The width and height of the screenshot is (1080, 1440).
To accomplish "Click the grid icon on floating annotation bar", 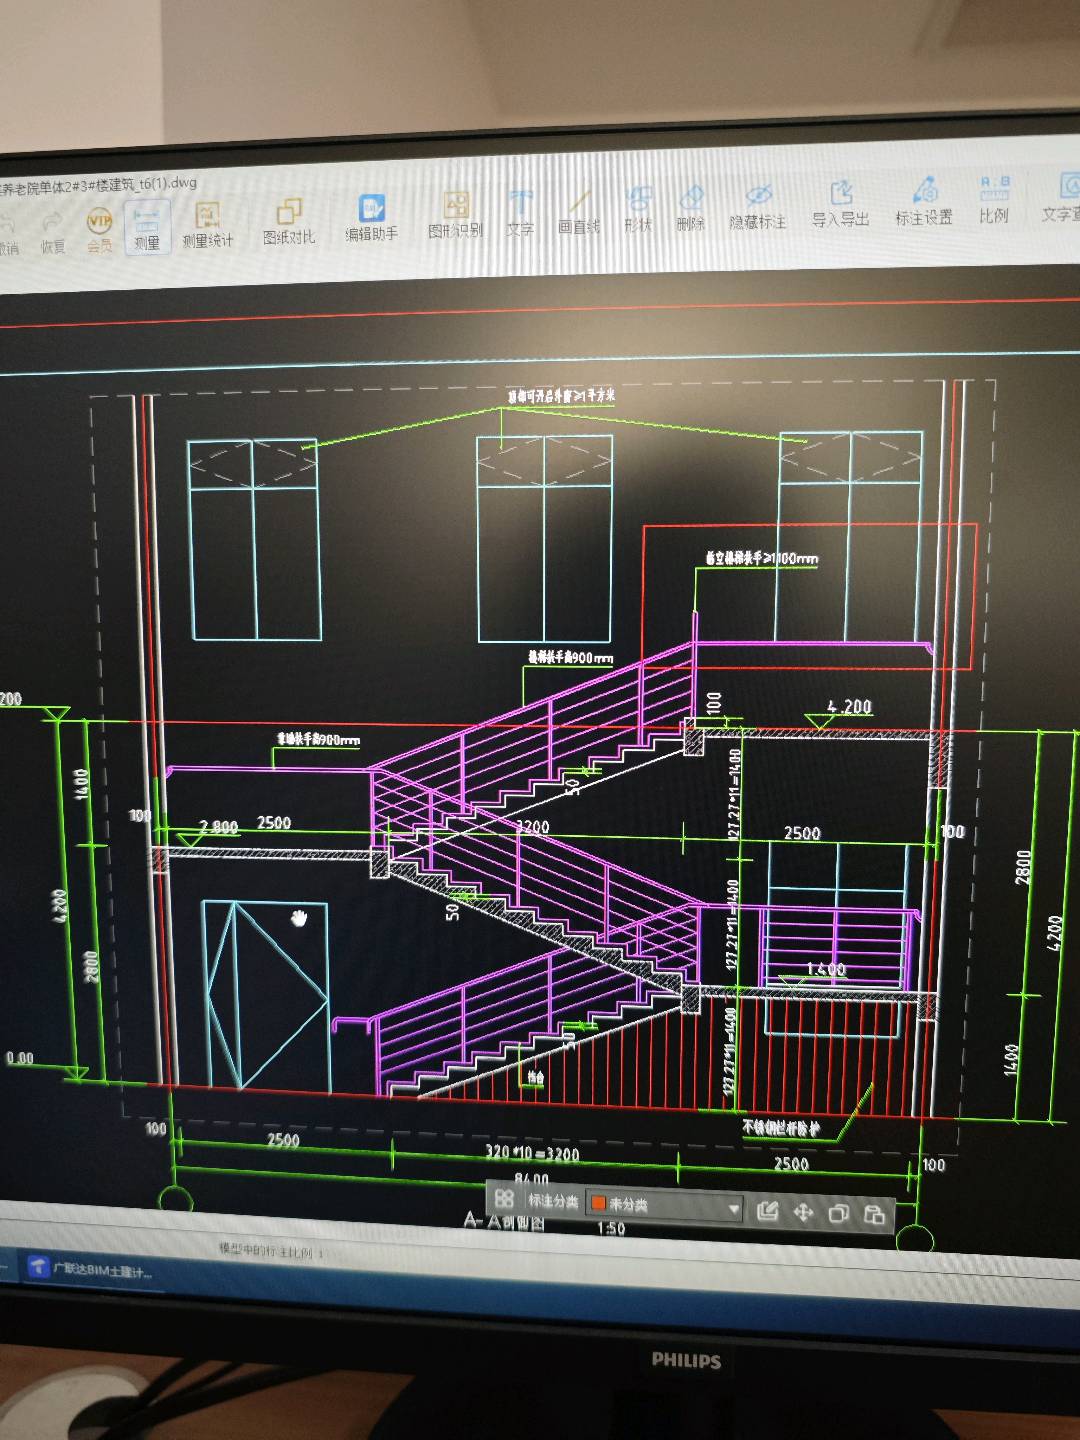I will coord(504,1197).
